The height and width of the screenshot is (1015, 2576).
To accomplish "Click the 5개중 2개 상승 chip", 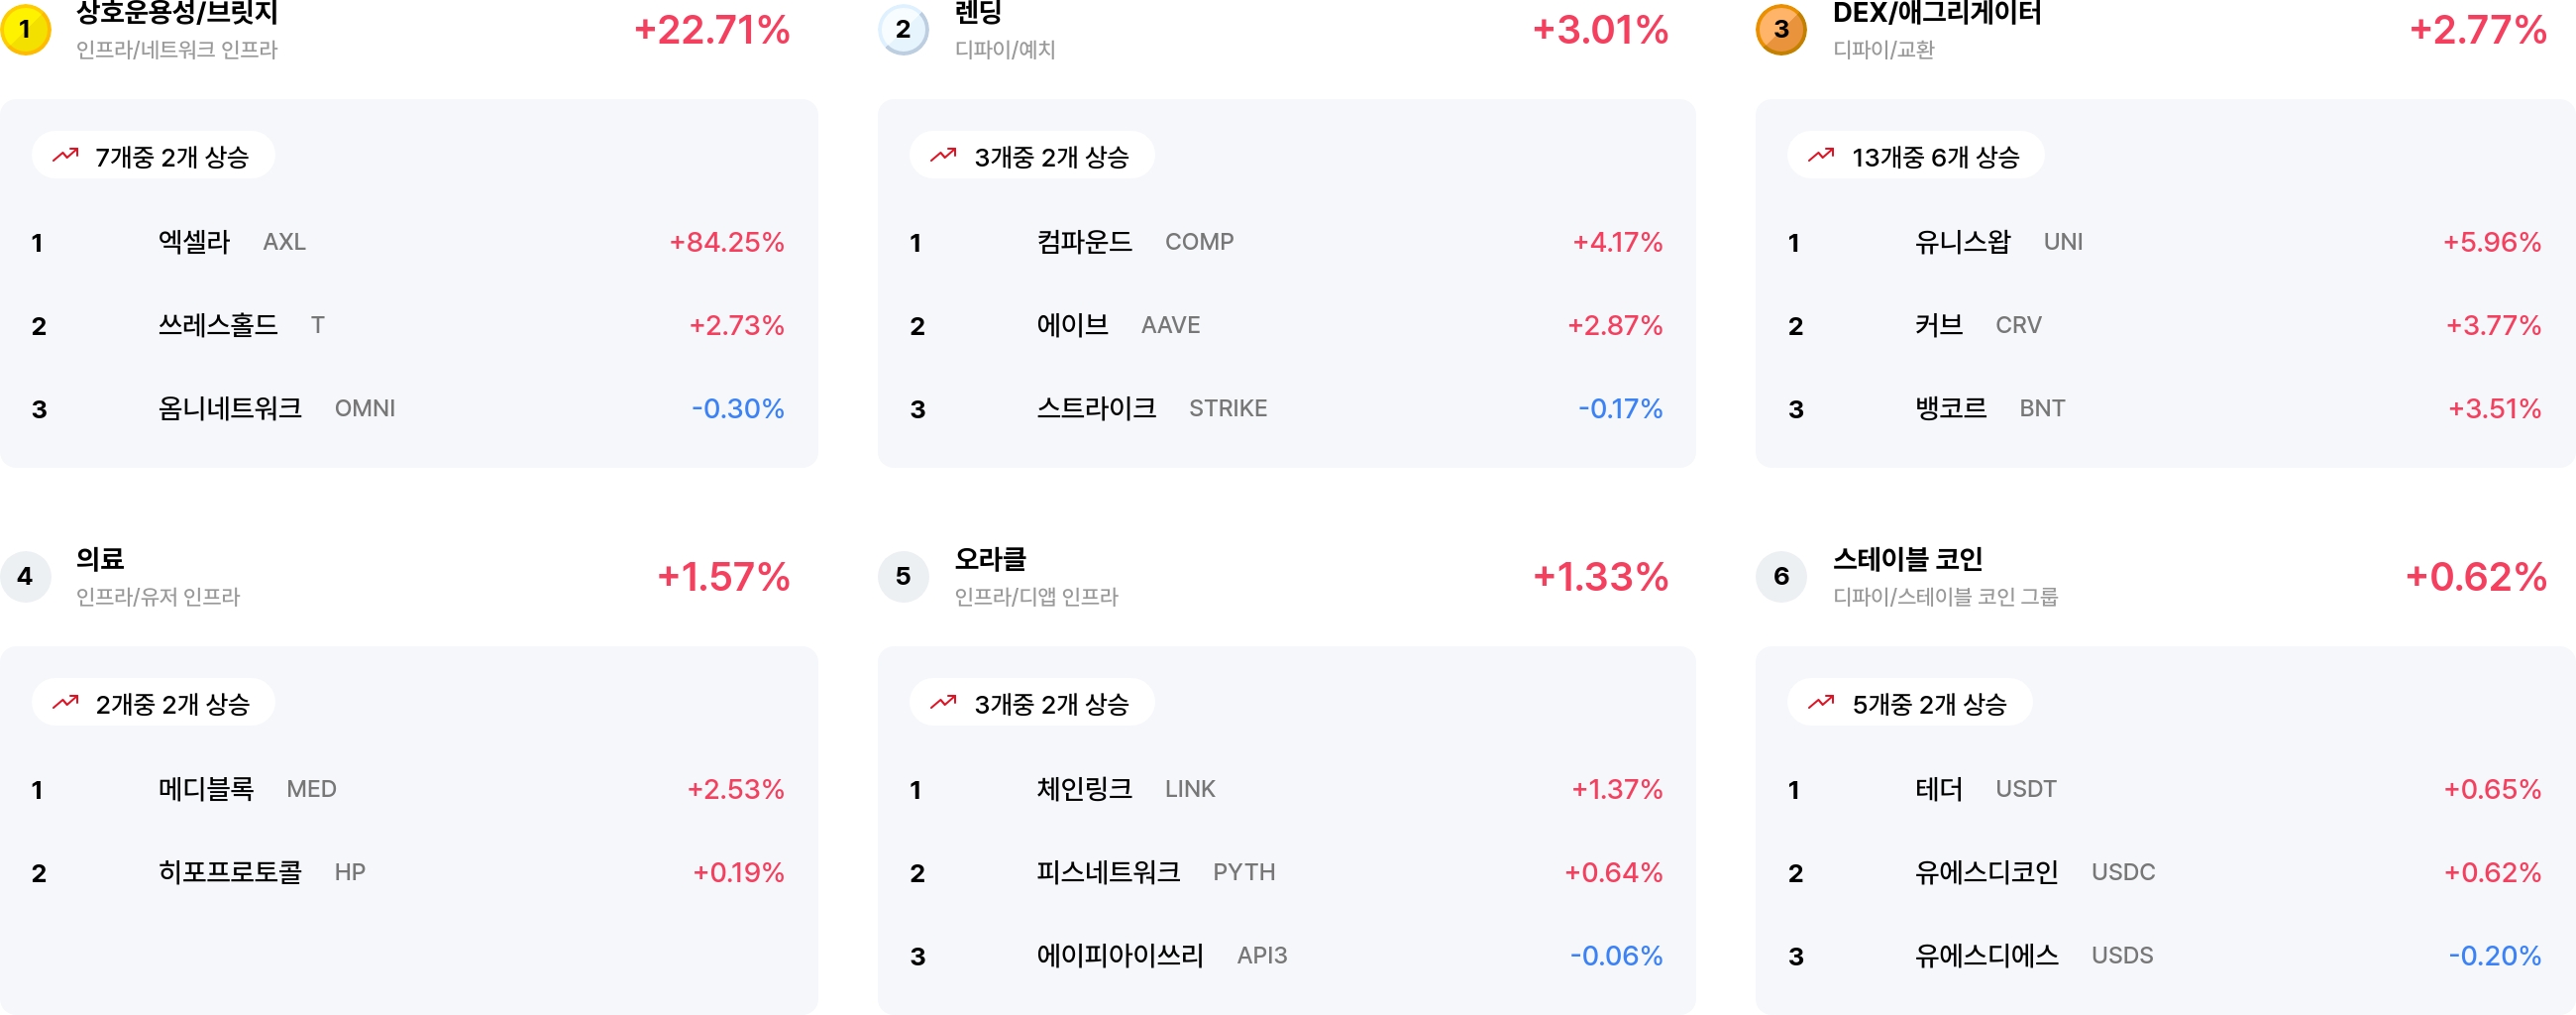I will [1909, 703].
